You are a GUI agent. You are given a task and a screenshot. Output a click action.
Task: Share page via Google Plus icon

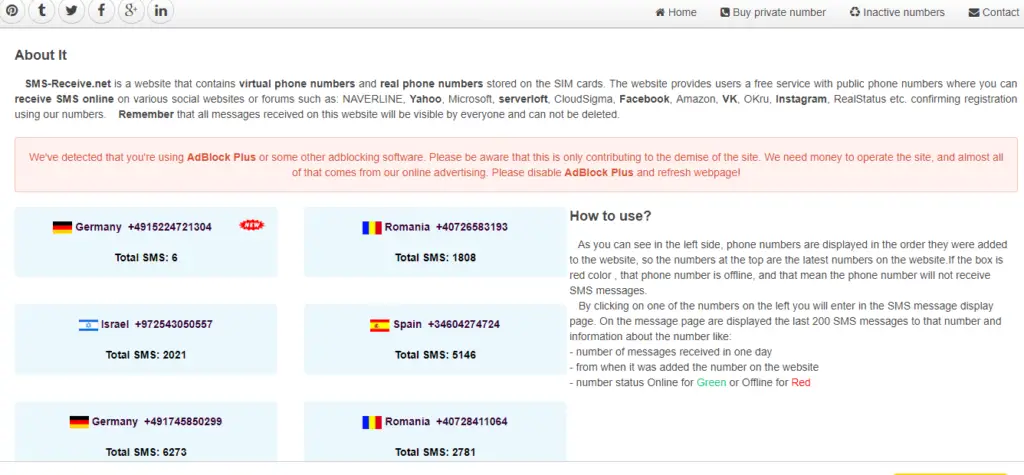131,11
